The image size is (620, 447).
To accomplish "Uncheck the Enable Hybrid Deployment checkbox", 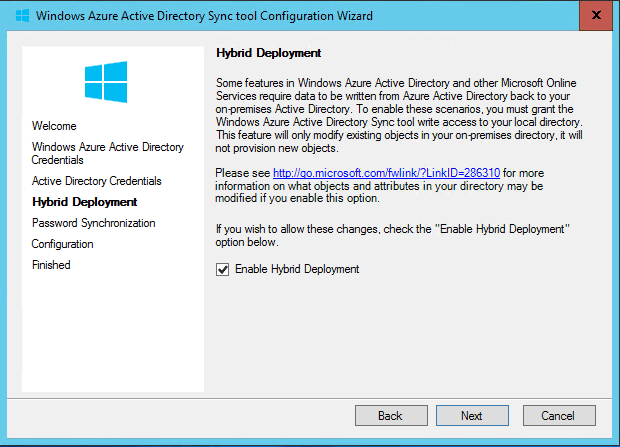I will [x=222, y=270].
